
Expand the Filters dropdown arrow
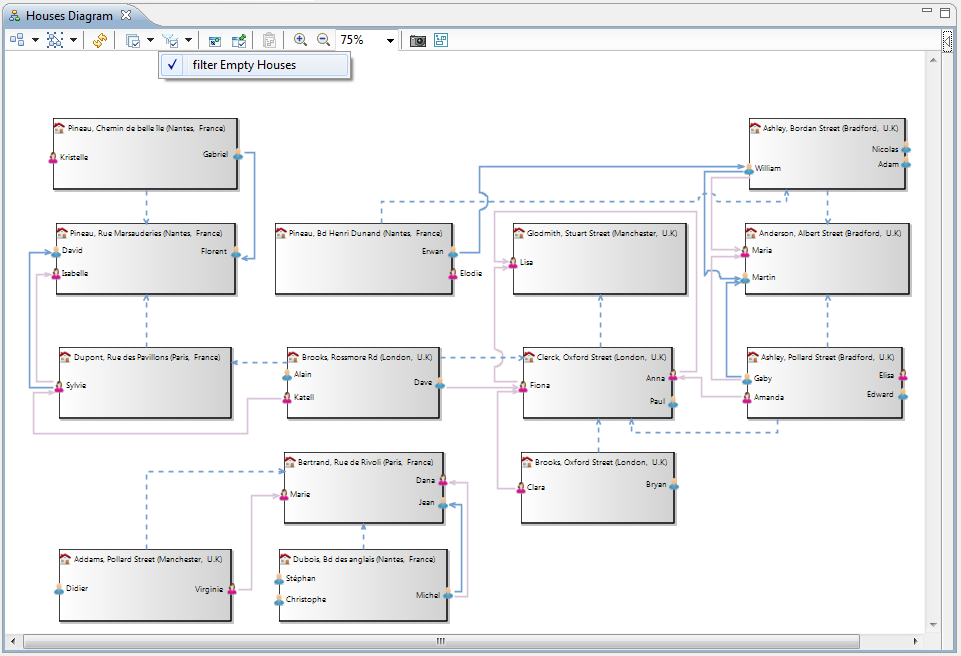(188, 40)
